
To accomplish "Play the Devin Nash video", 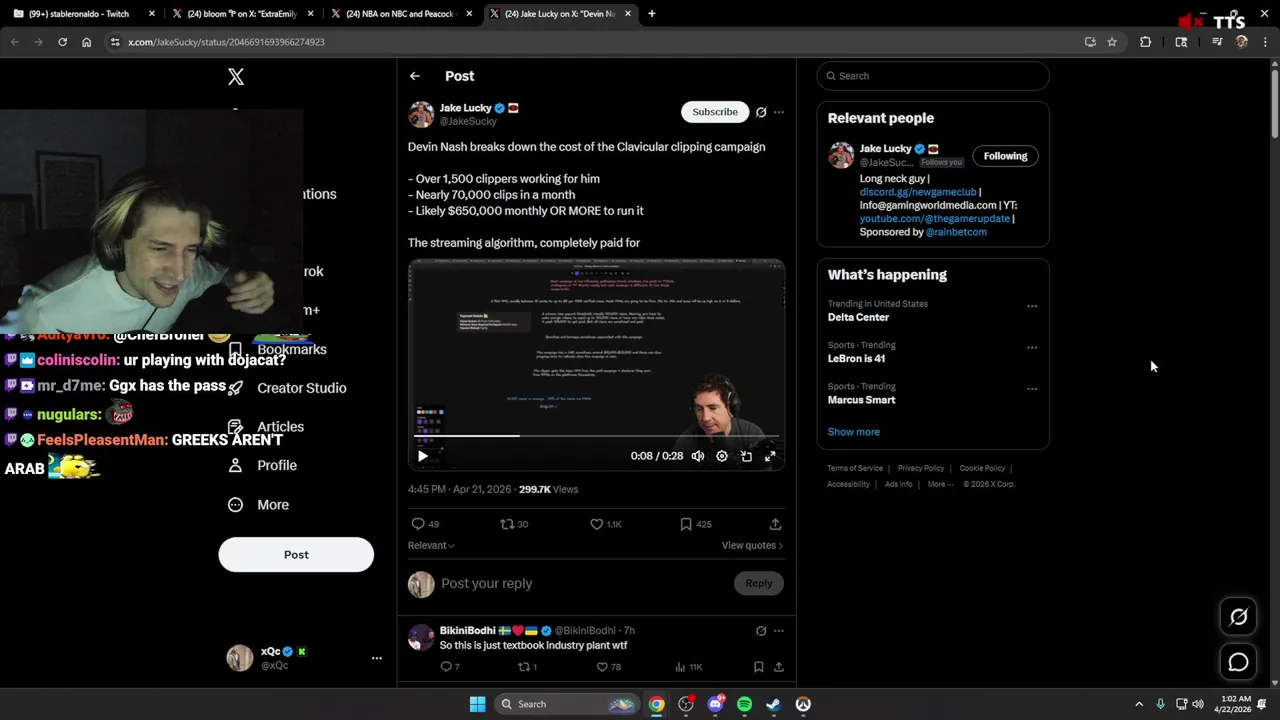I will click(x=422, y=456).
